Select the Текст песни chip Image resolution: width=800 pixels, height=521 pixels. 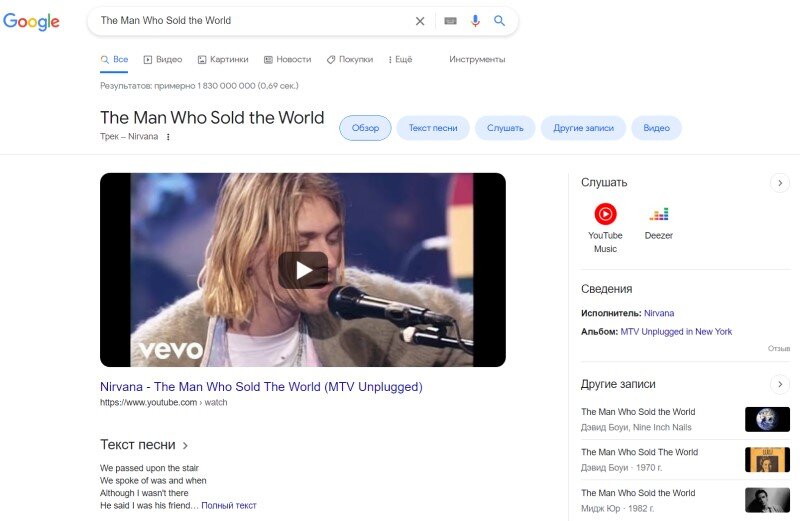(433, 128)
